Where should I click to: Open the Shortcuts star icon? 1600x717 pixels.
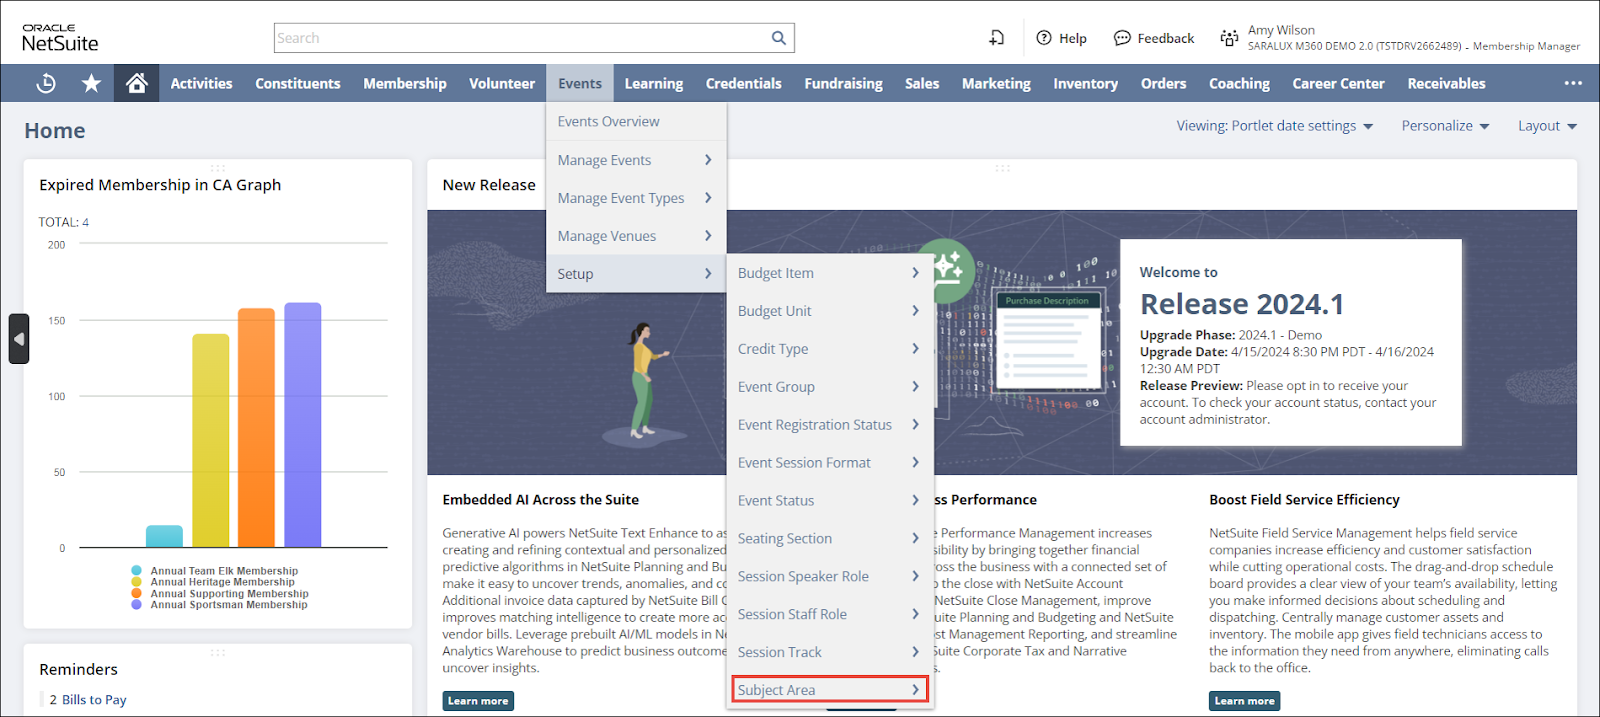tap(91, 84)
